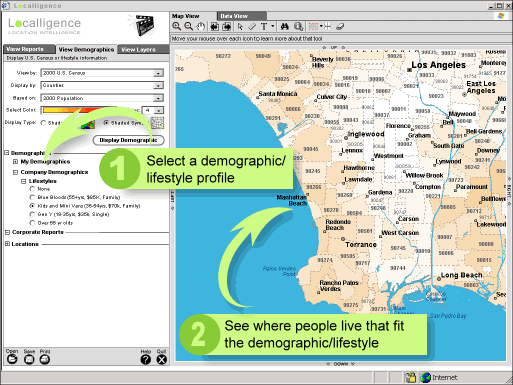Select the None lifestyle radio button
The width and height of the screenshot is (513, 385).
[32, 189]
